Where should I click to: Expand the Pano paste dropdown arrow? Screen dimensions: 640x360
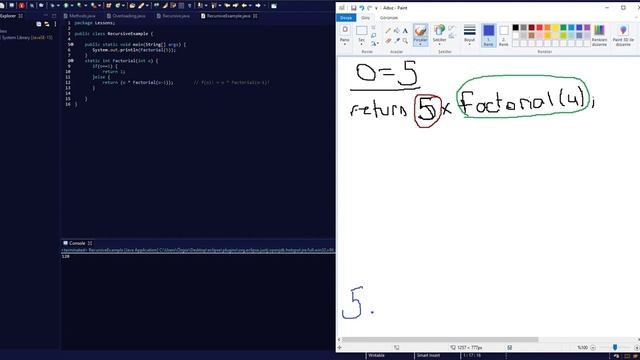pos(345,44)
